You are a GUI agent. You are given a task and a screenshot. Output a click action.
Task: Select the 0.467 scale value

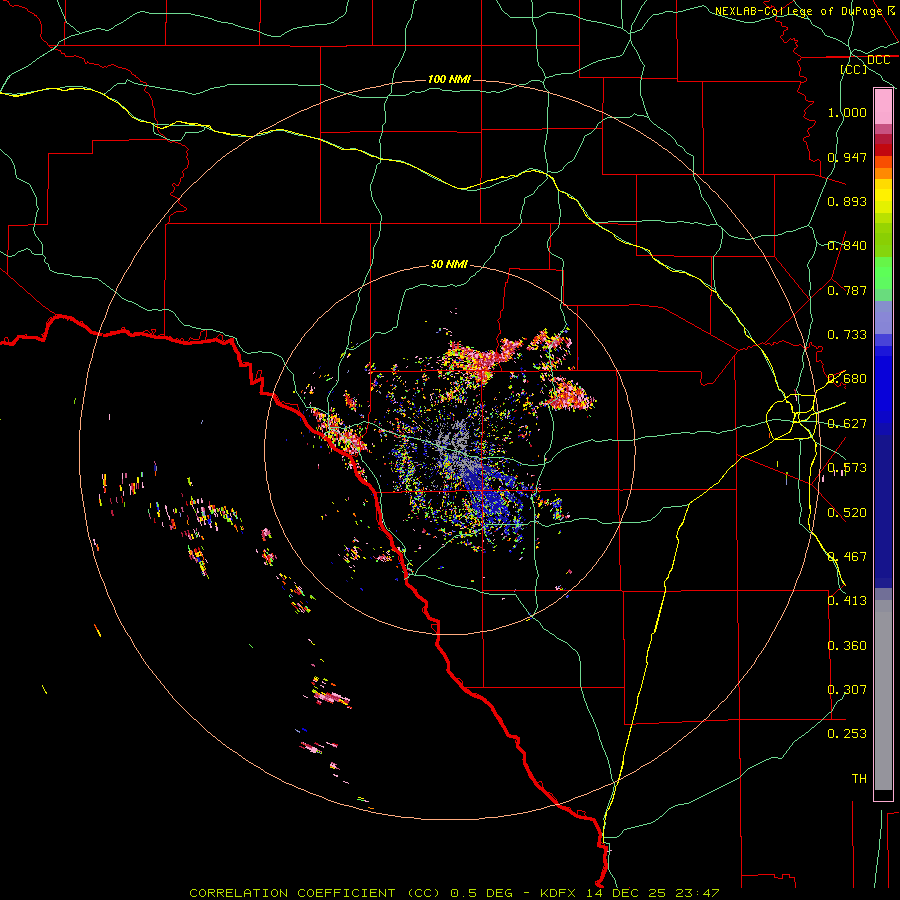click(847, 557)
